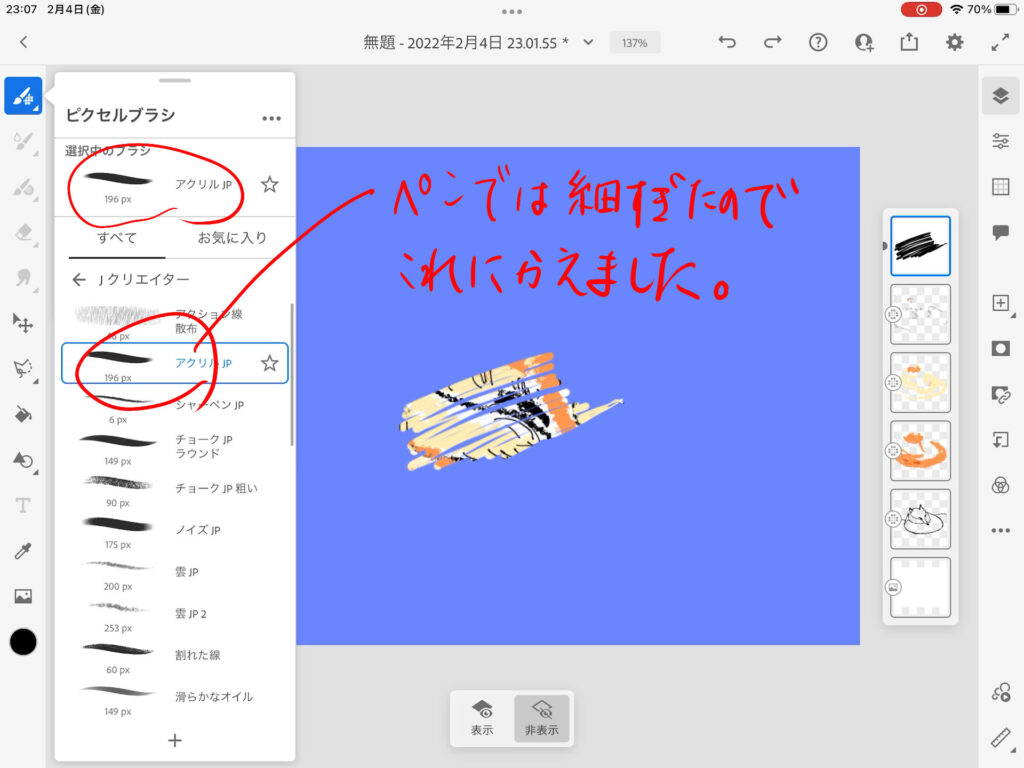Switch to the お気に入り tab
This screenshot has height=768, width=1024.
[234, 238]
